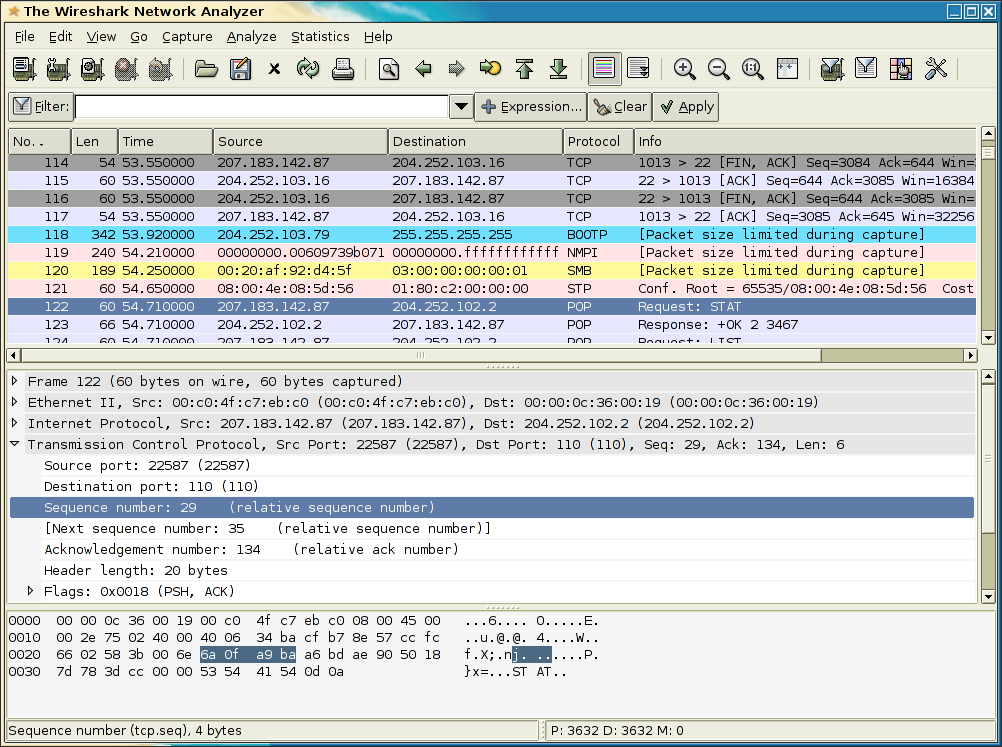
Task: Click the Find Packet magnifier icon
Action: (390, 69)
